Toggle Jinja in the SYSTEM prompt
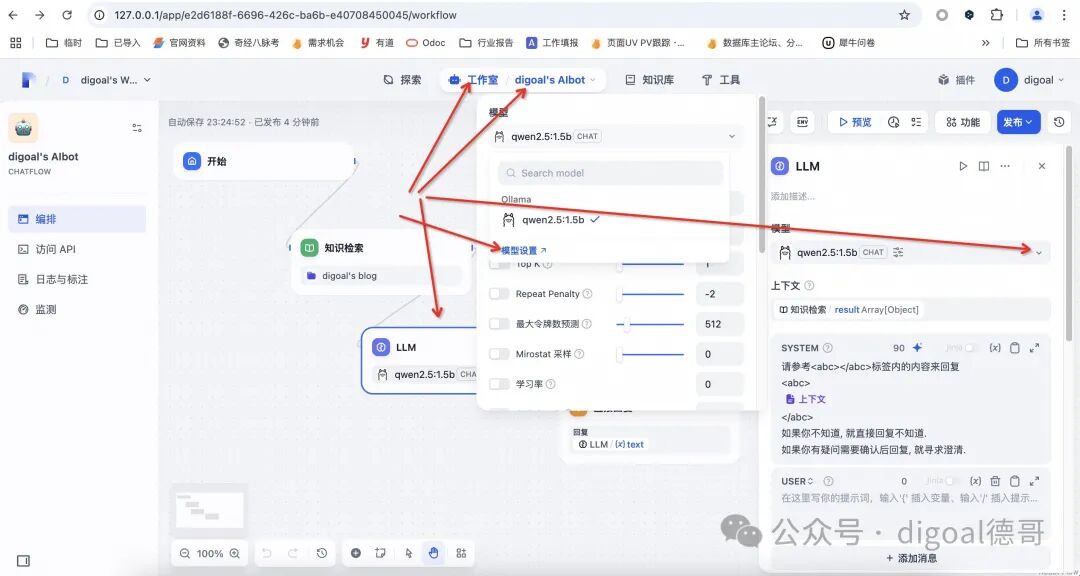 pos(971,348)
